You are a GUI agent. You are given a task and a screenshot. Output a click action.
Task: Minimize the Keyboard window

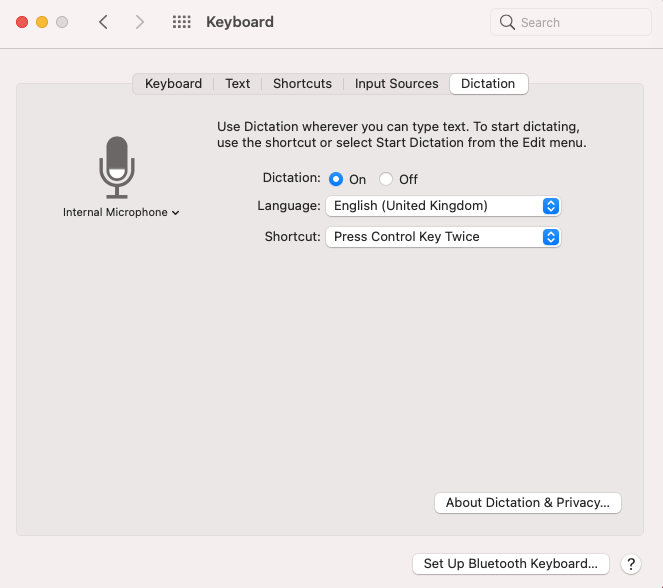42,22
